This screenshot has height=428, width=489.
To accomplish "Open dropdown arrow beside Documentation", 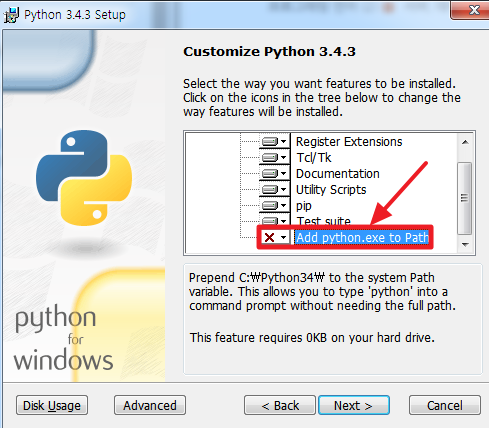I will click(x=284, y=173).
